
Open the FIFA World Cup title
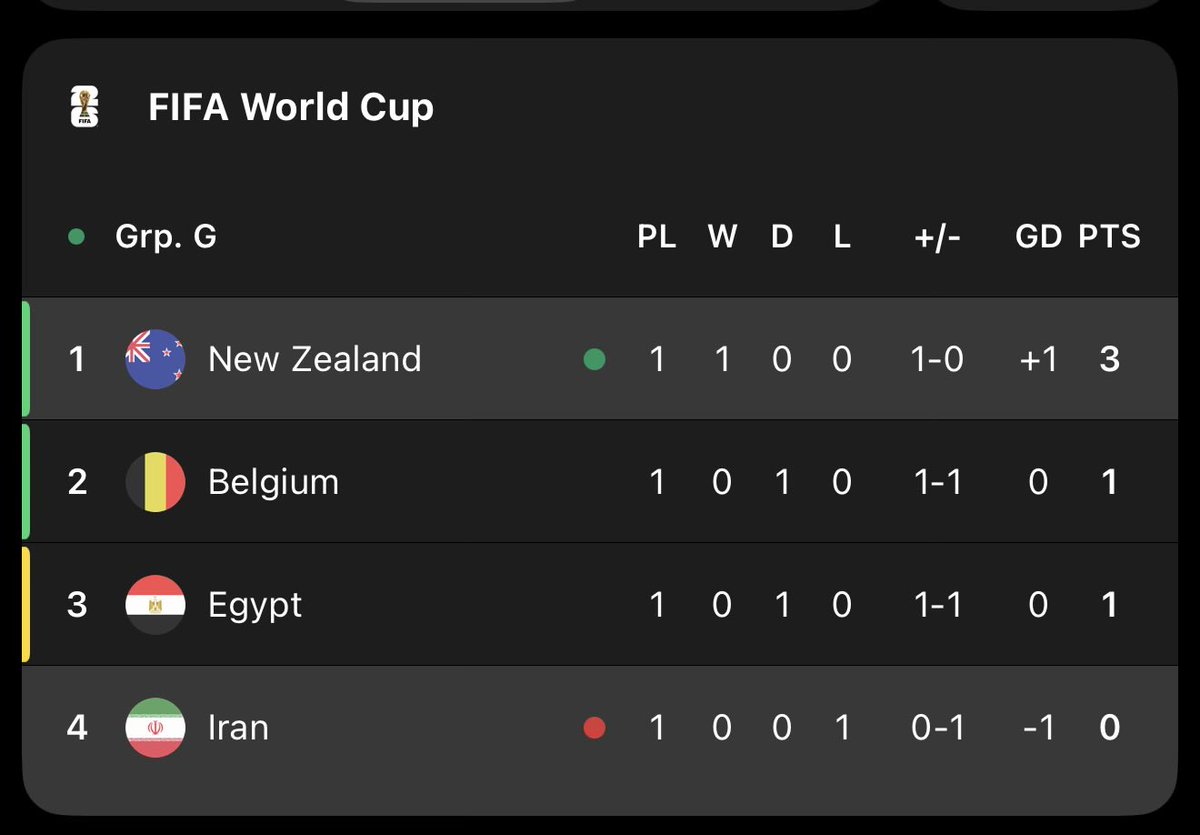coord(291,107)
